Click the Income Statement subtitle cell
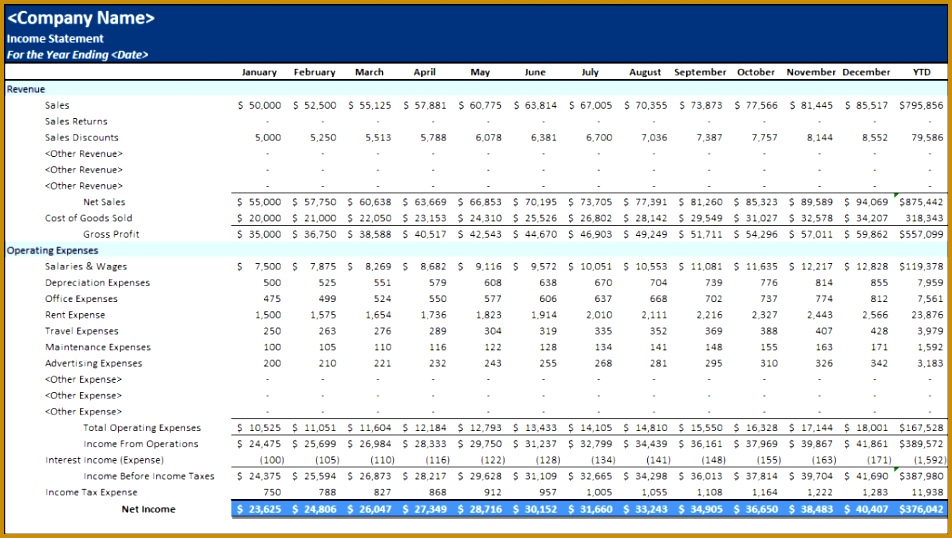This screenshot has height=538, width=952. [55, 38]
